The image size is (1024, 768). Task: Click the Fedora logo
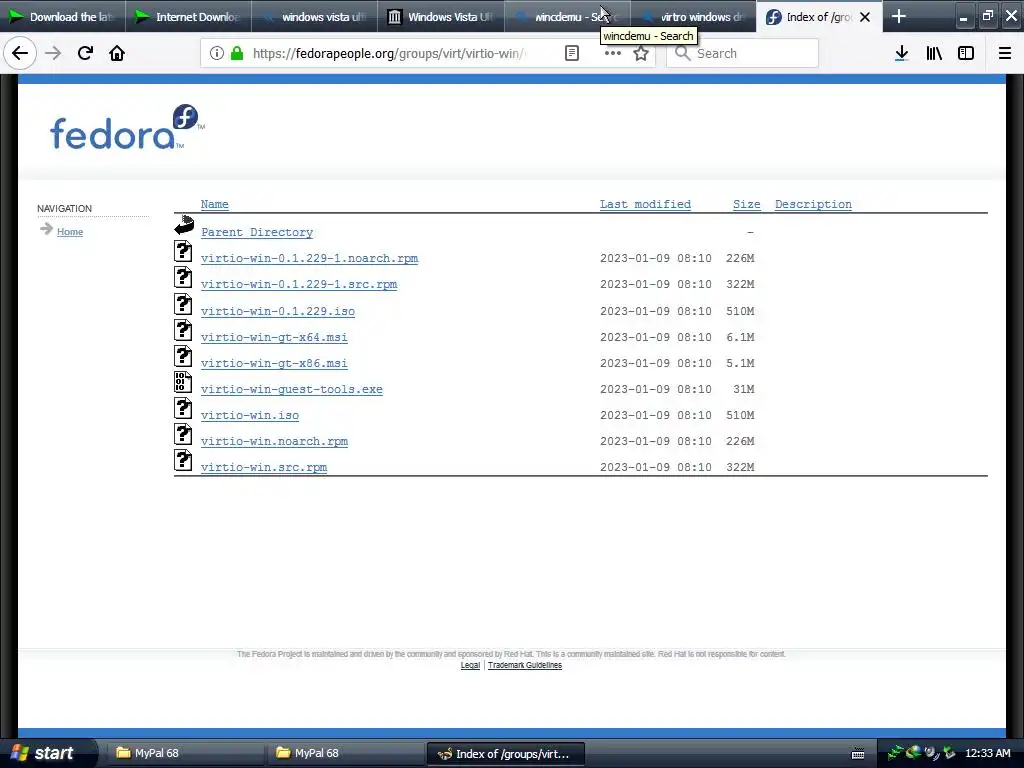pos(127,127)
